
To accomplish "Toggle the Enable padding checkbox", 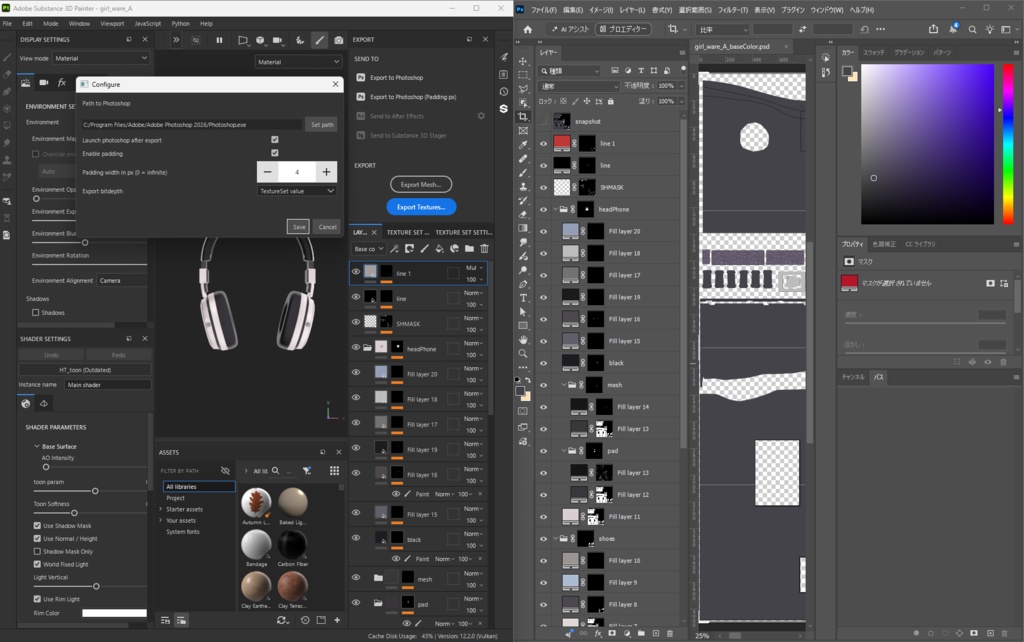I will 274,153.
